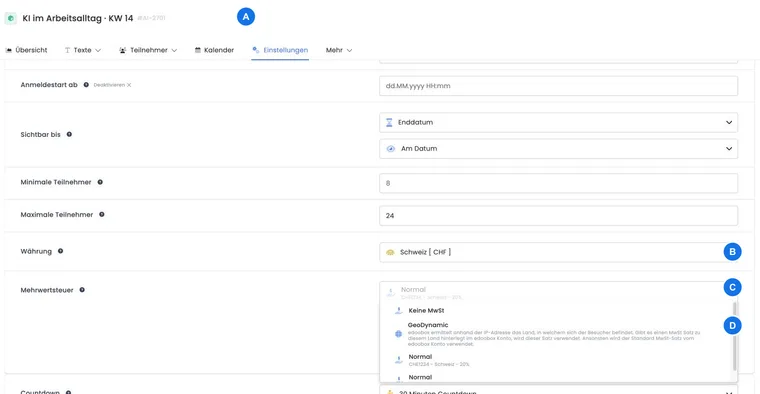Click the tax dropdown list scrollbar
Image resolution: width=760 pixels, height=394 pixels.
point(735,336)
